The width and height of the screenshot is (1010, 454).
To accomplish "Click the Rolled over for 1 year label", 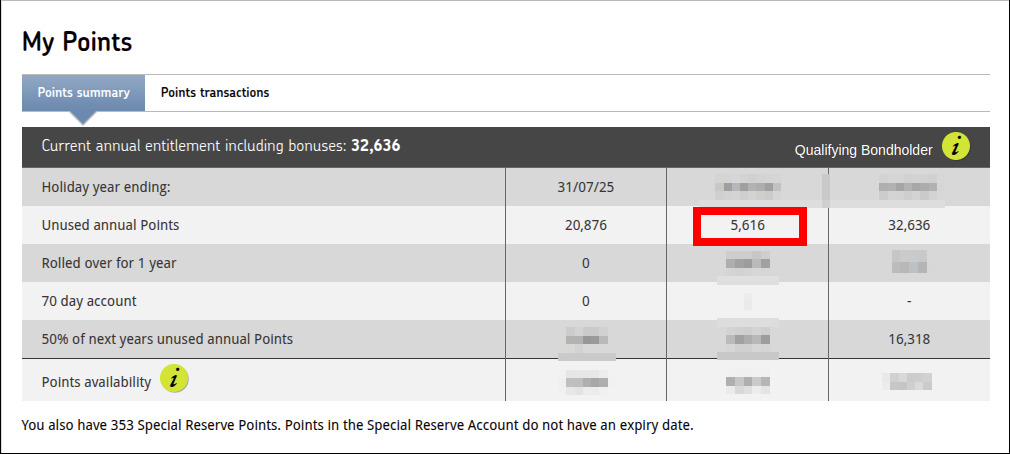I will (x=109, y=263).
